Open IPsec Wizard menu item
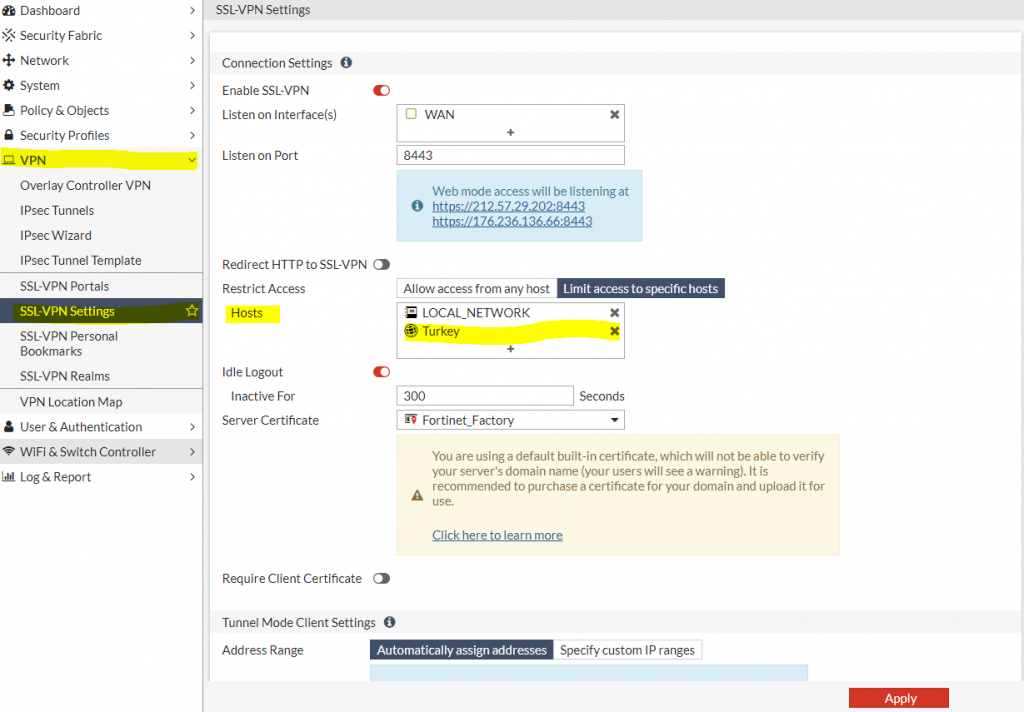 click(56, 235)
